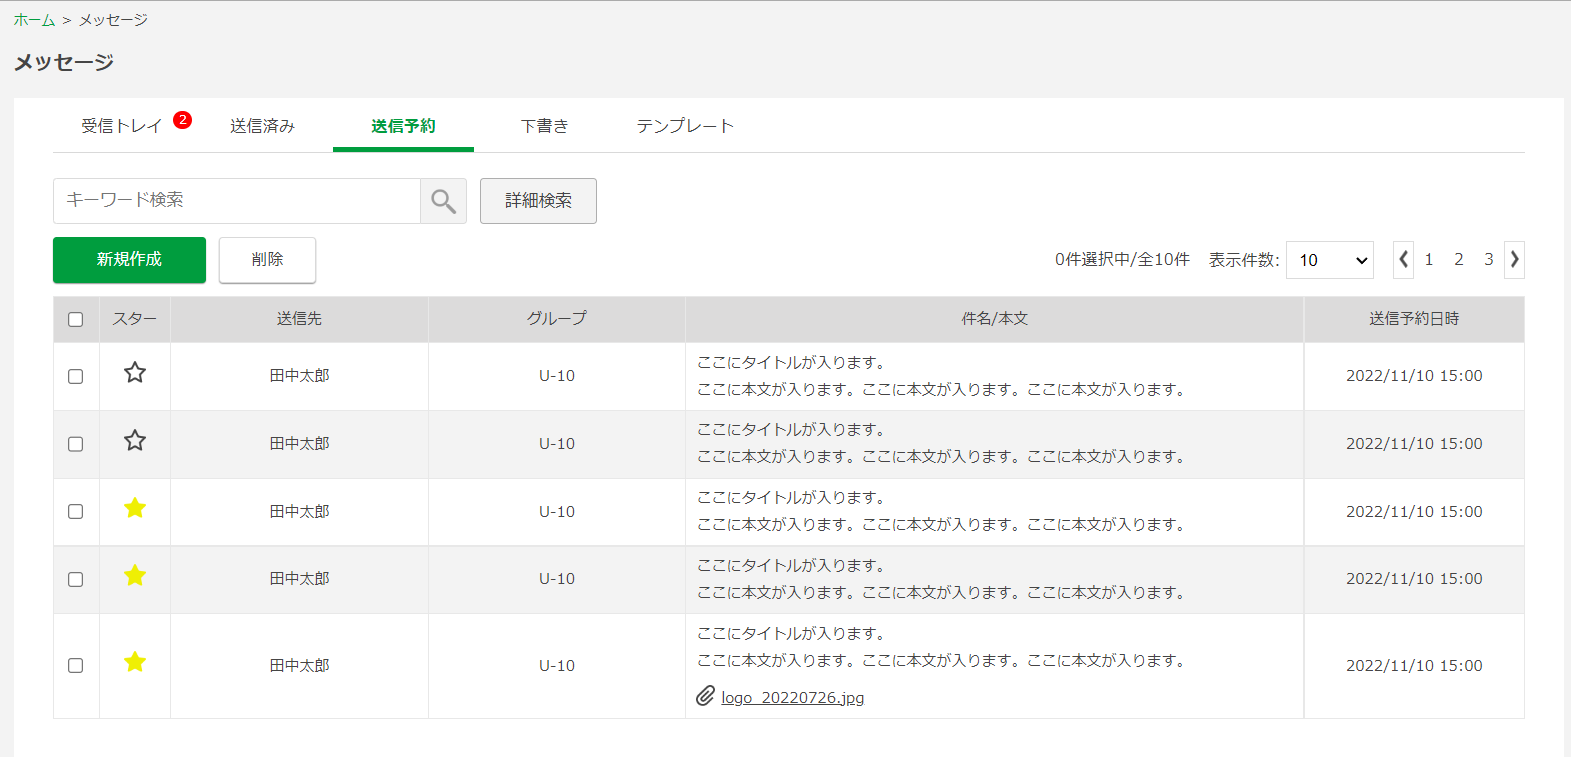The height and width of the screenshot is (757, 1571).
Task: Go to page 1 in pagination
Action: (x=1429, y=260)
